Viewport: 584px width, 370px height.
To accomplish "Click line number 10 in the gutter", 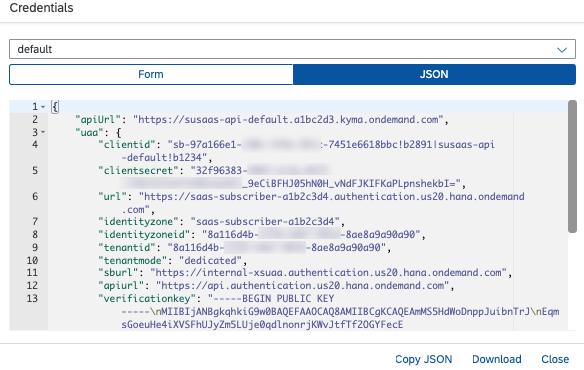I will [32, 260].
